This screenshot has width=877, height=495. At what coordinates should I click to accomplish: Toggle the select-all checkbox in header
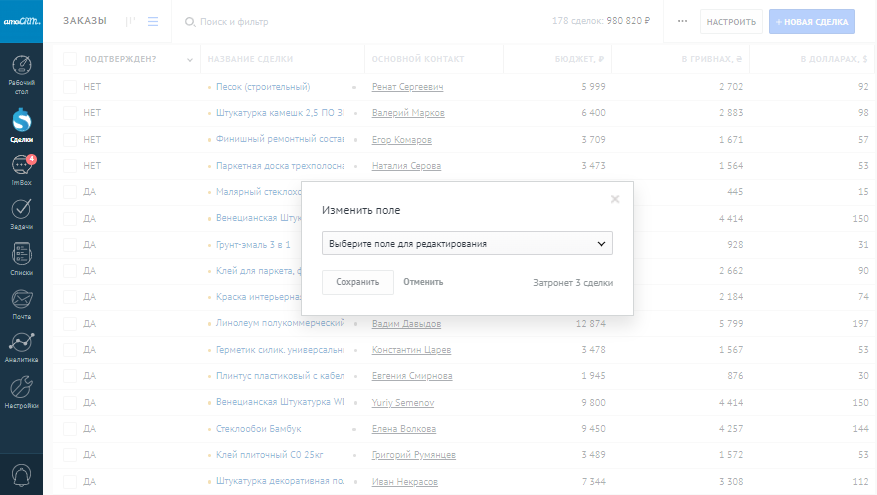pos(70,59)
